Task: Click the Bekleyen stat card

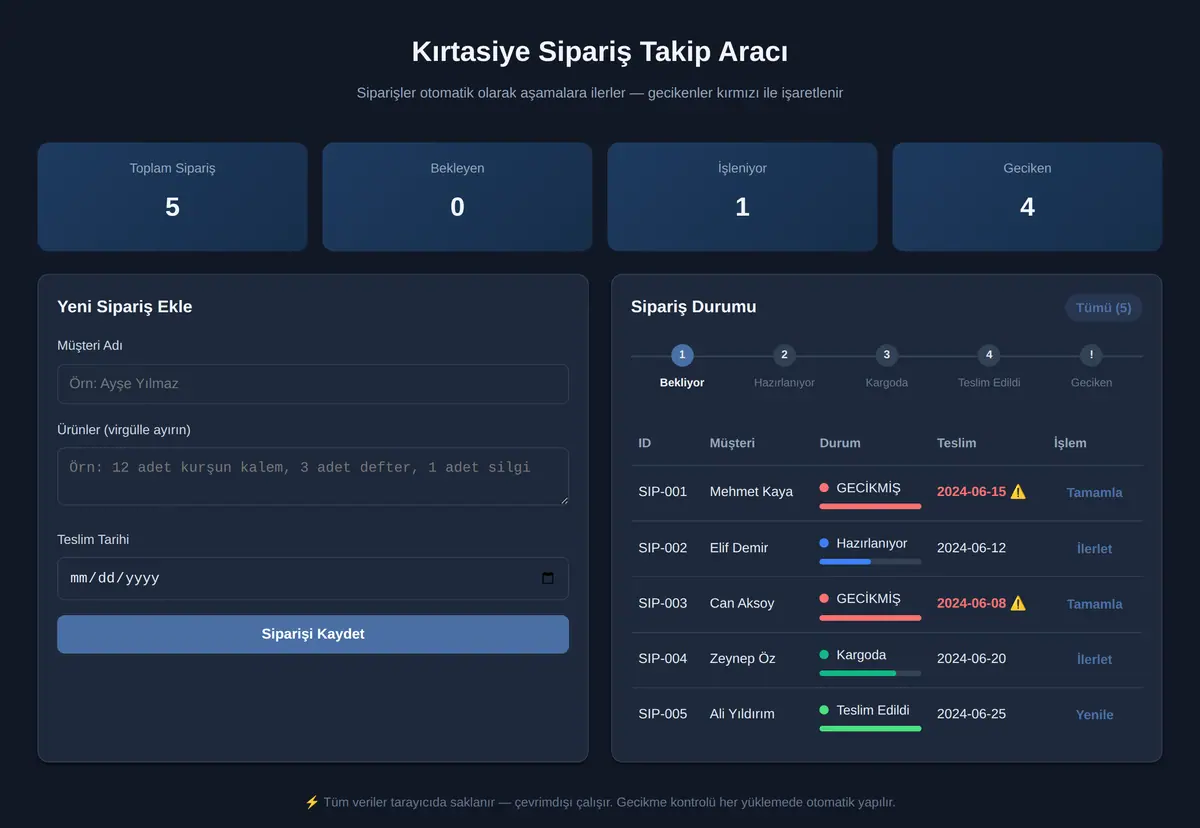Action: pyautogui.click(x=457, y=196)
